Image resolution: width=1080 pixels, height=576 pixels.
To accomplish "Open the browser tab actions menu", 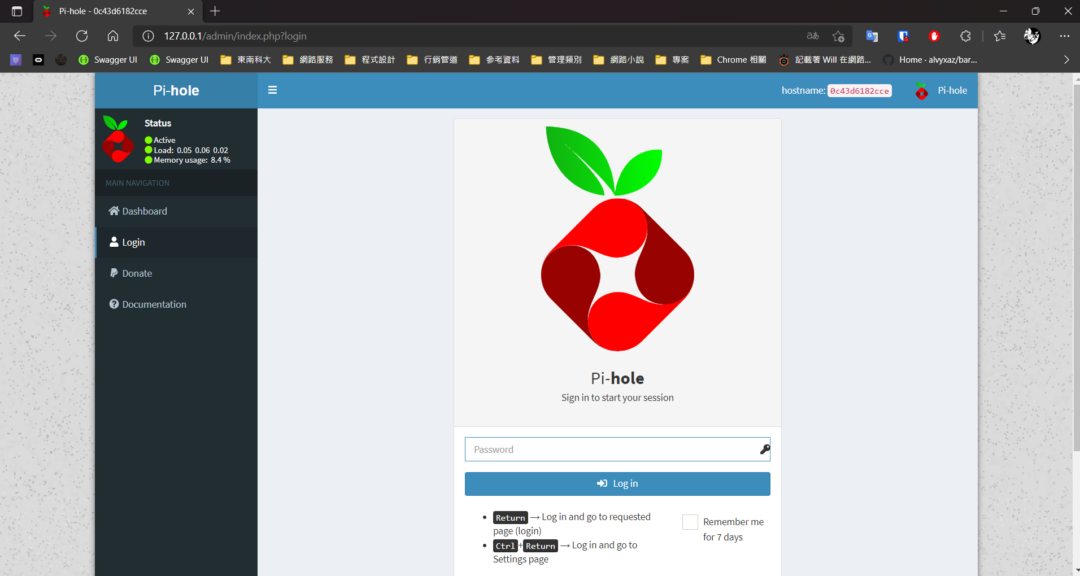I will (17, 11).
